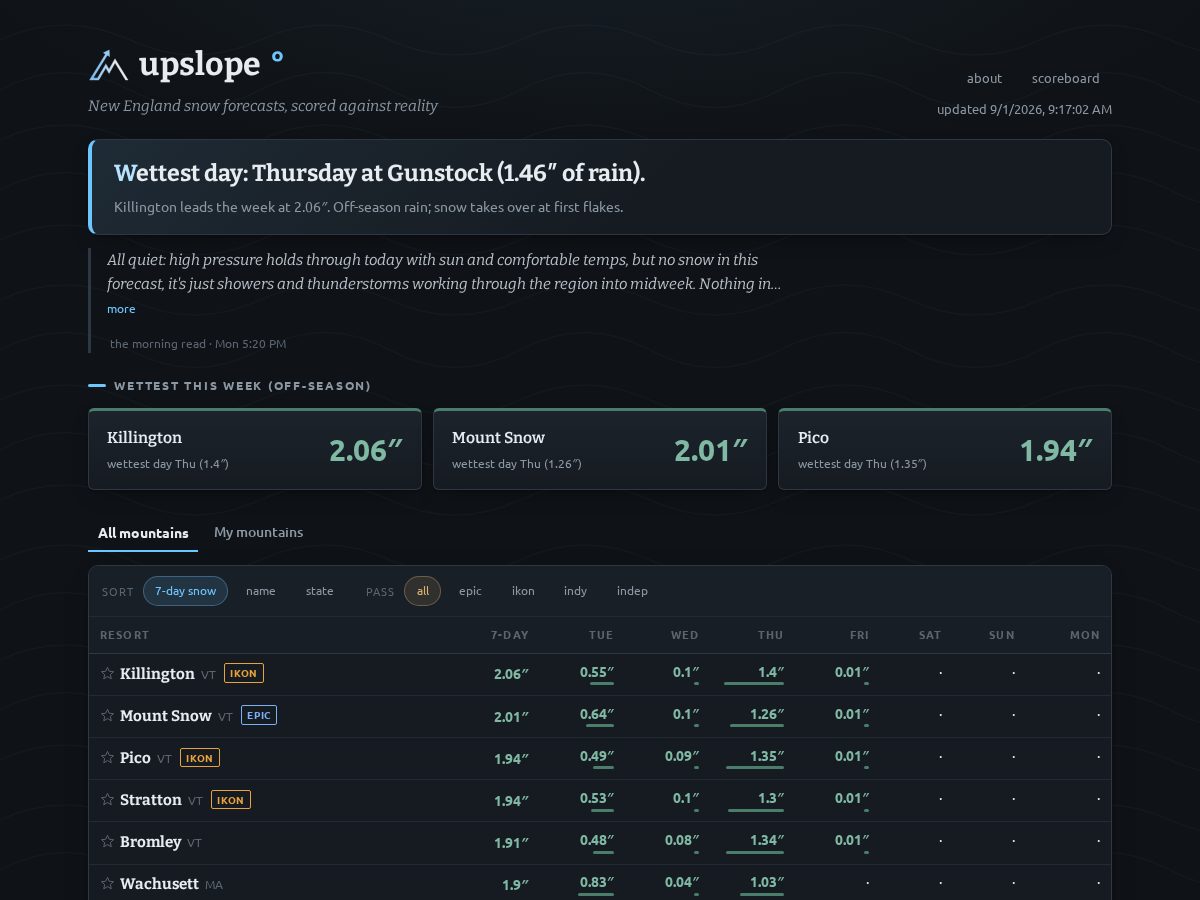Viewport: 1200px width, 900px height.
Task: Click Mount Snow's Tuesday 0.64″ cell
Action: (597, 716)
